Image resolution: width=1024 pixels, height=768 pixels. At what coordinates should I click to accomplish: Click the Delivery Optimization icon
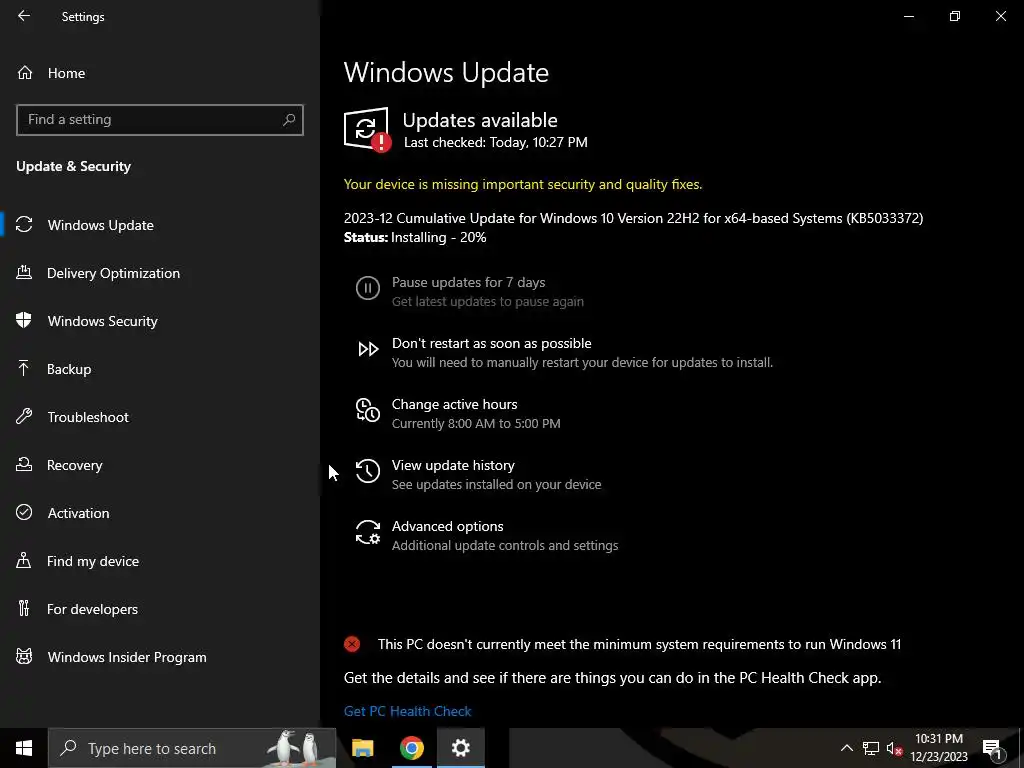pos(24,272)
